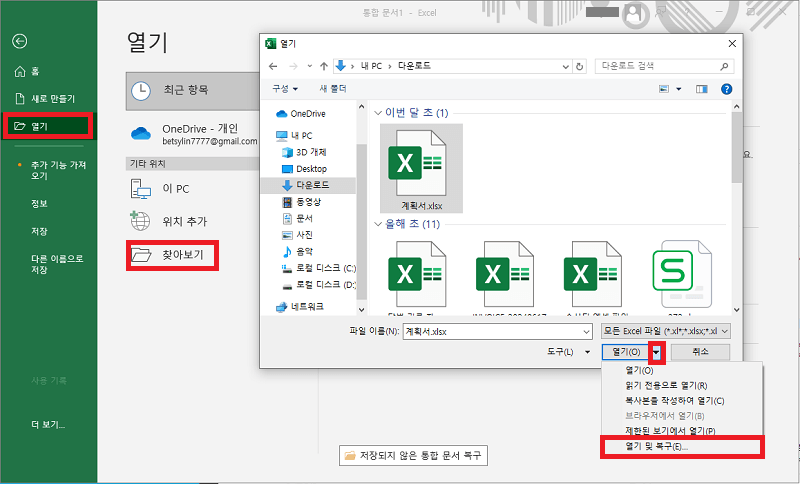Screen dimensions: 800x484
Task: Click 새 폴더 button
Action: pos(333,89)
